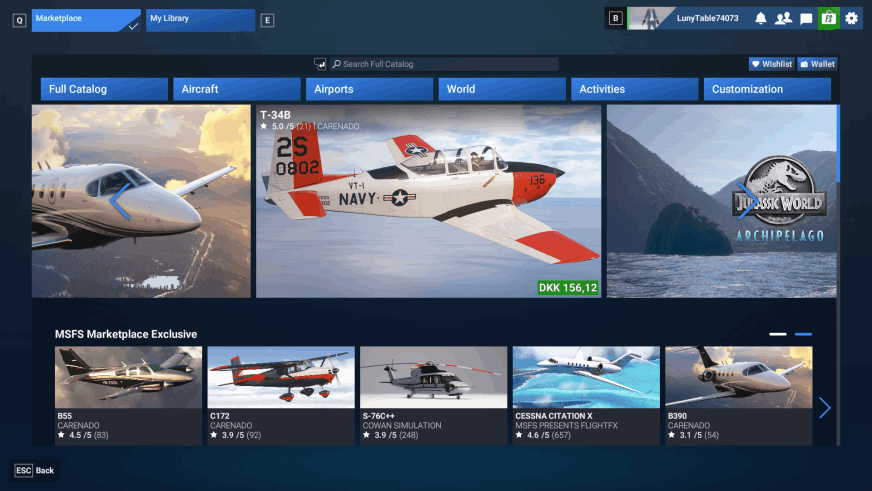872x491 pixels.
Task: Open the notifications bell icon
Action: [x=761, y=18]
